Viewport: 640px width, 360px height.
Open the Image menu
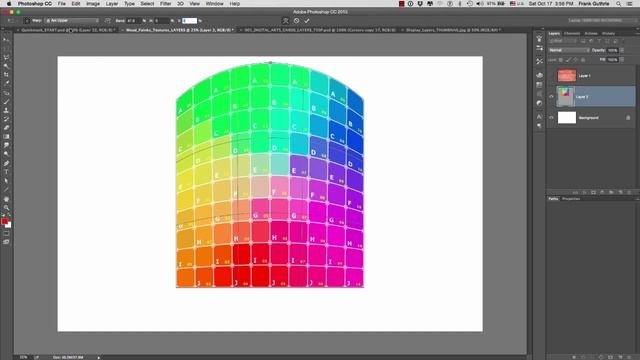point(93,4)
